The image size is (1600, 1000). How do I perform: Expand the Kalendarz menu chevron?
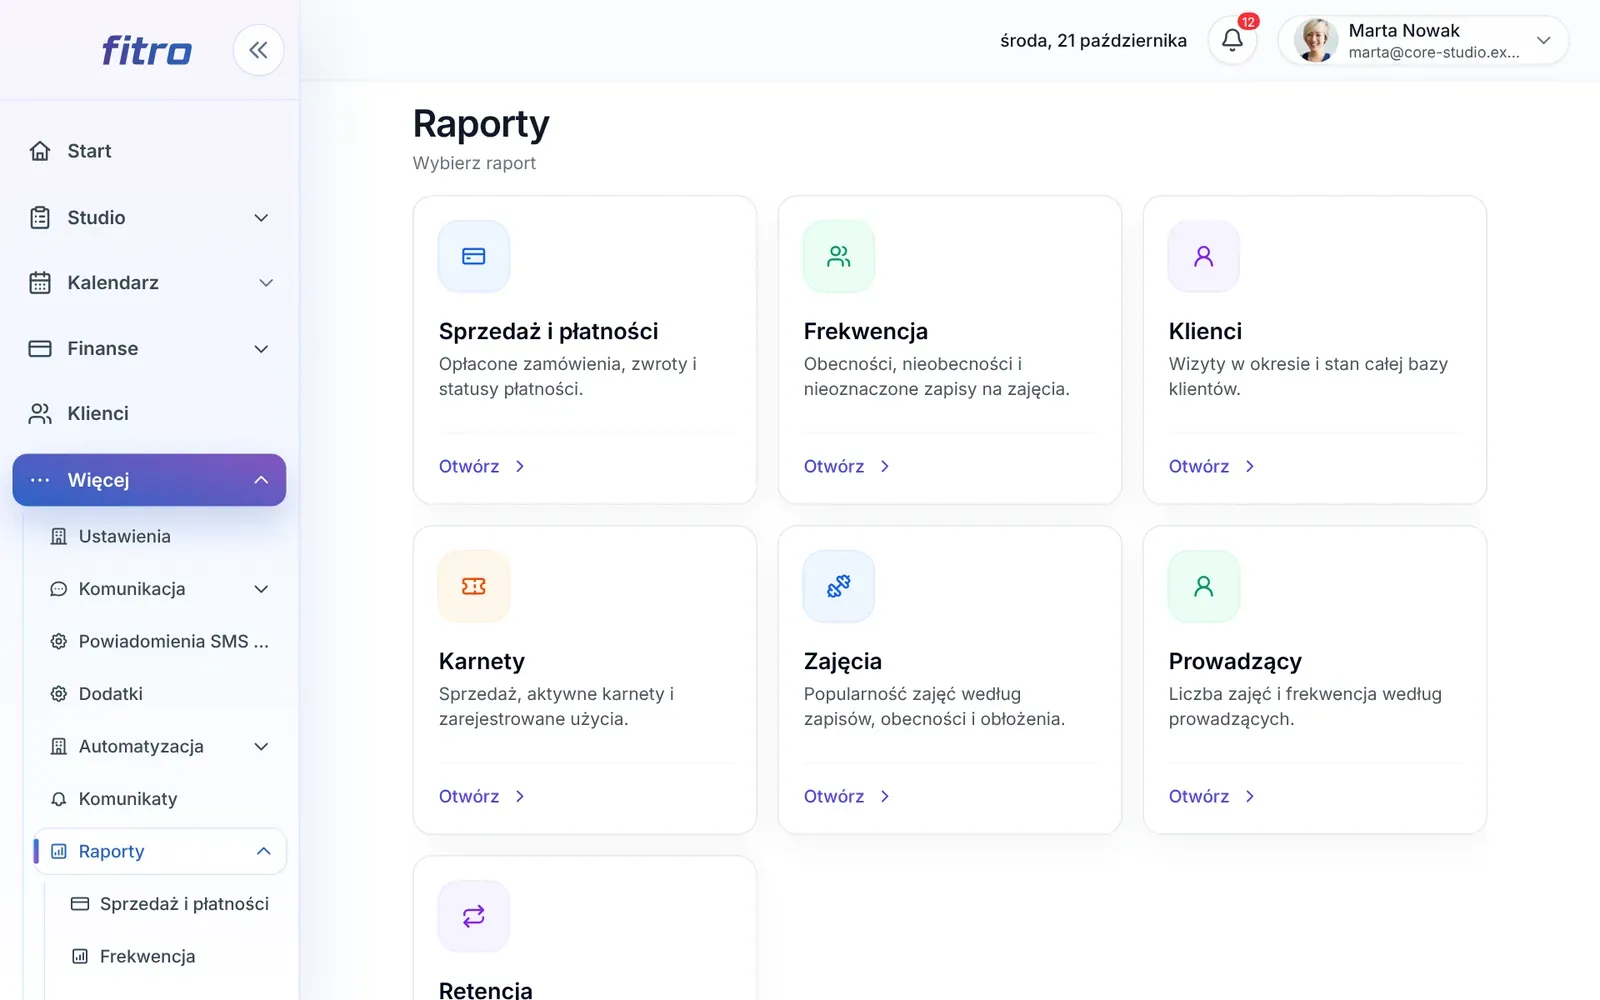(266, 283)
